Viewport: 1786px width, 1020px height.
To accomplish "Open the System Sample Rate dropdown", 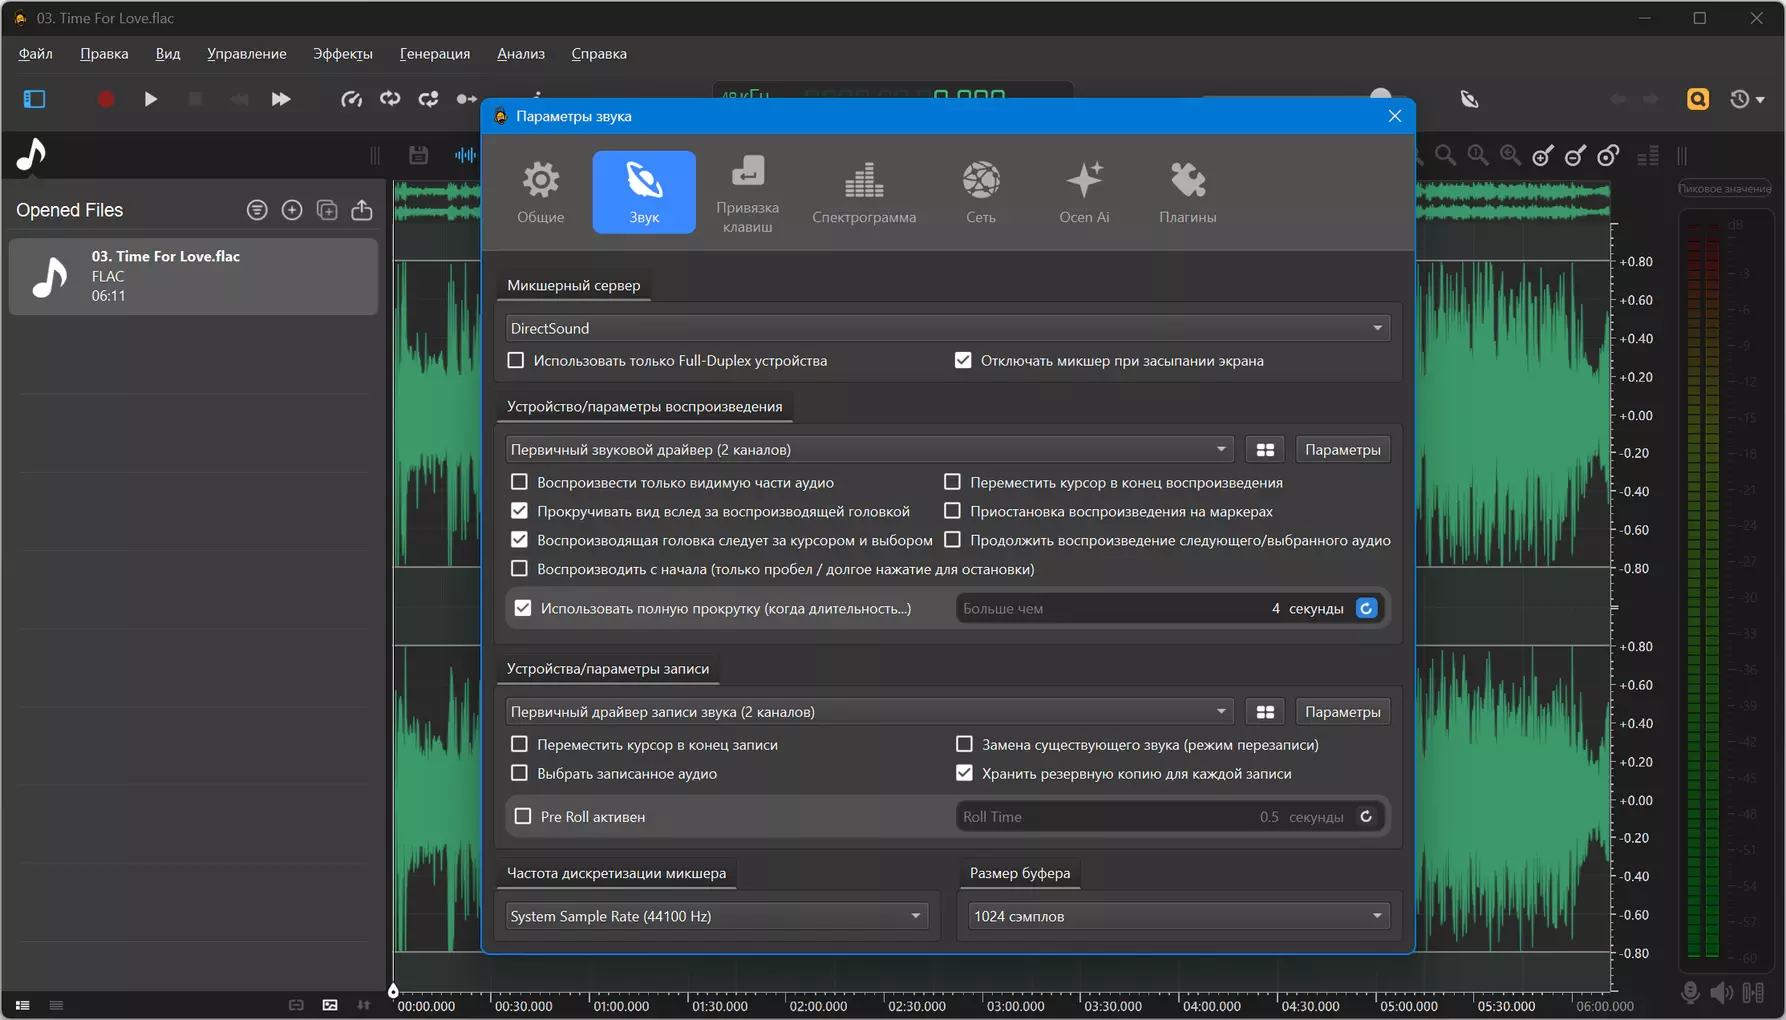I will (716, 916).
